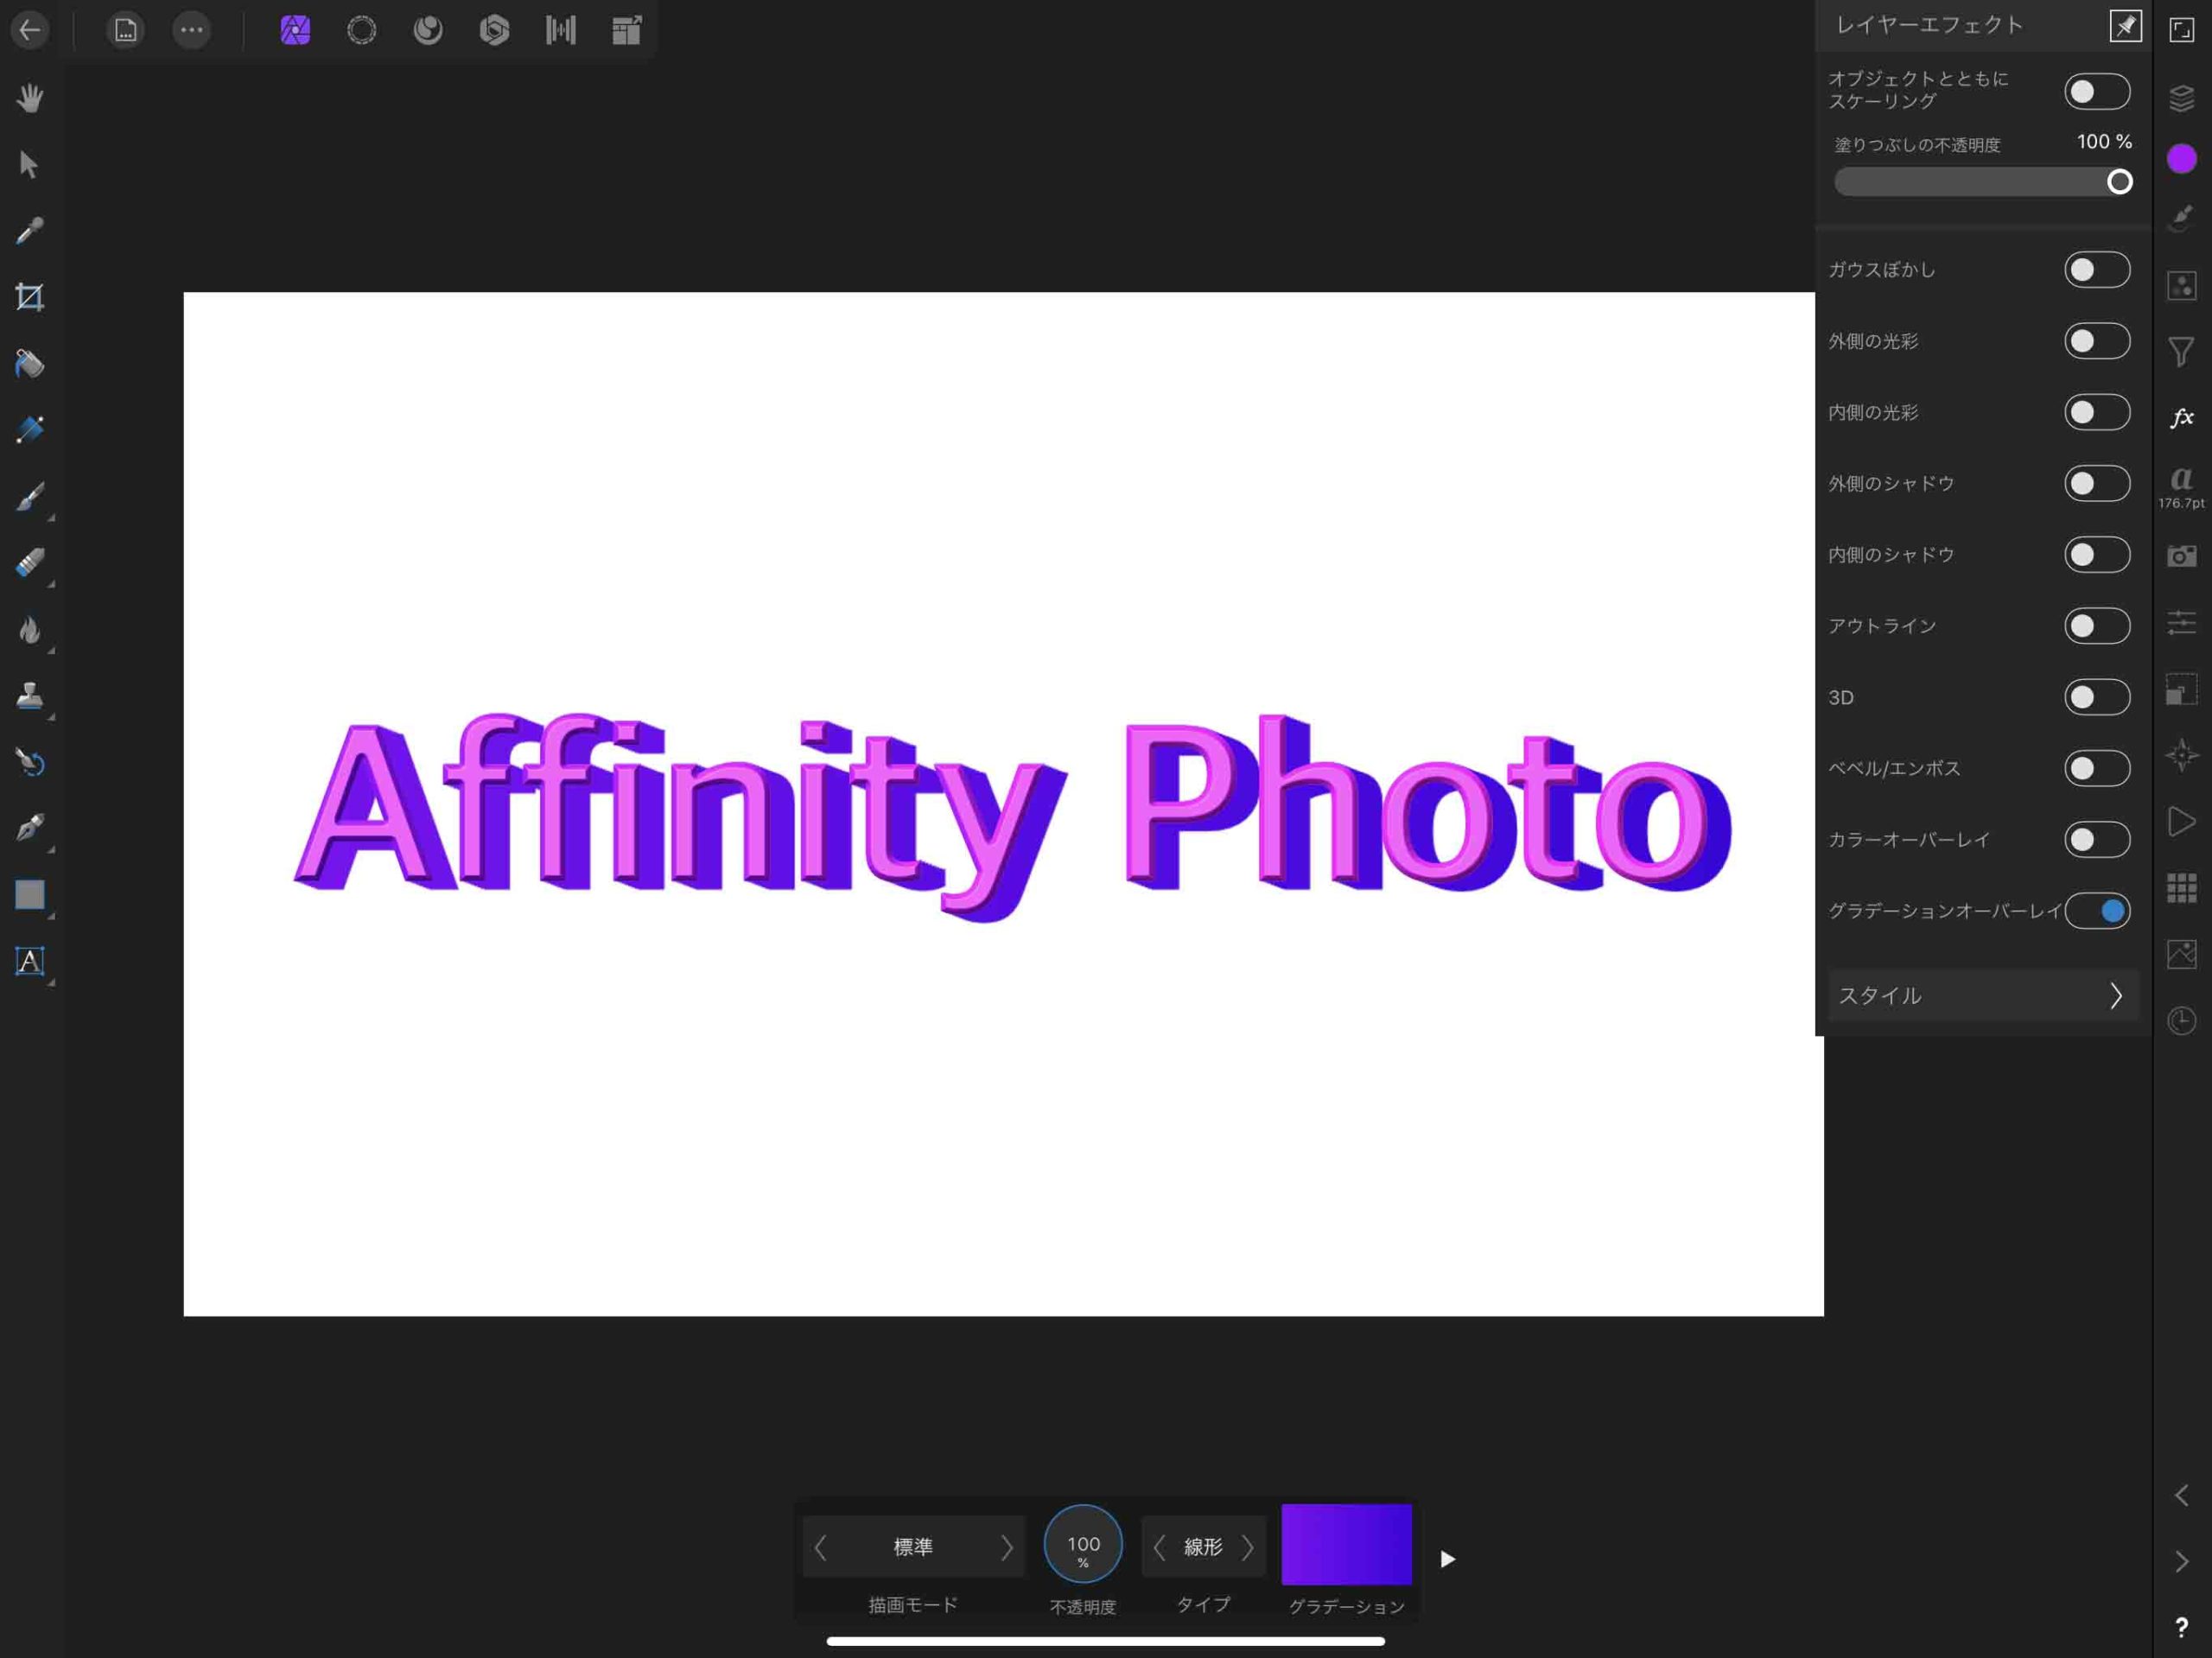Open the gradient type 線形 selector
Screen dimensions: 2212x1658
(x=1203, y=1547)
